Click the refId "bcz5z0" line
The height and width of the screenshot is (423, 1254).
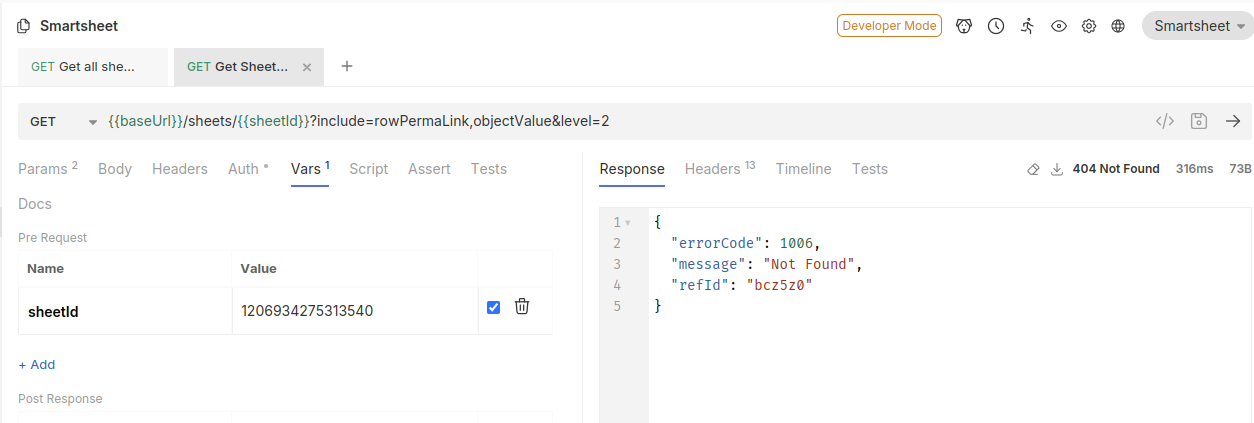click(x=741, y=285)
